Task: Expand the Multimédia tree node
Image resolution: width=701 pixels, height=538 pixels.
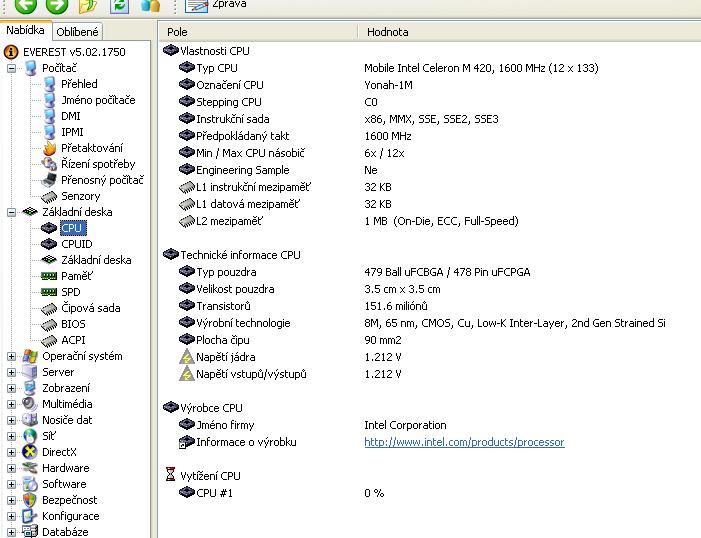Action: (x=12, y=404)
